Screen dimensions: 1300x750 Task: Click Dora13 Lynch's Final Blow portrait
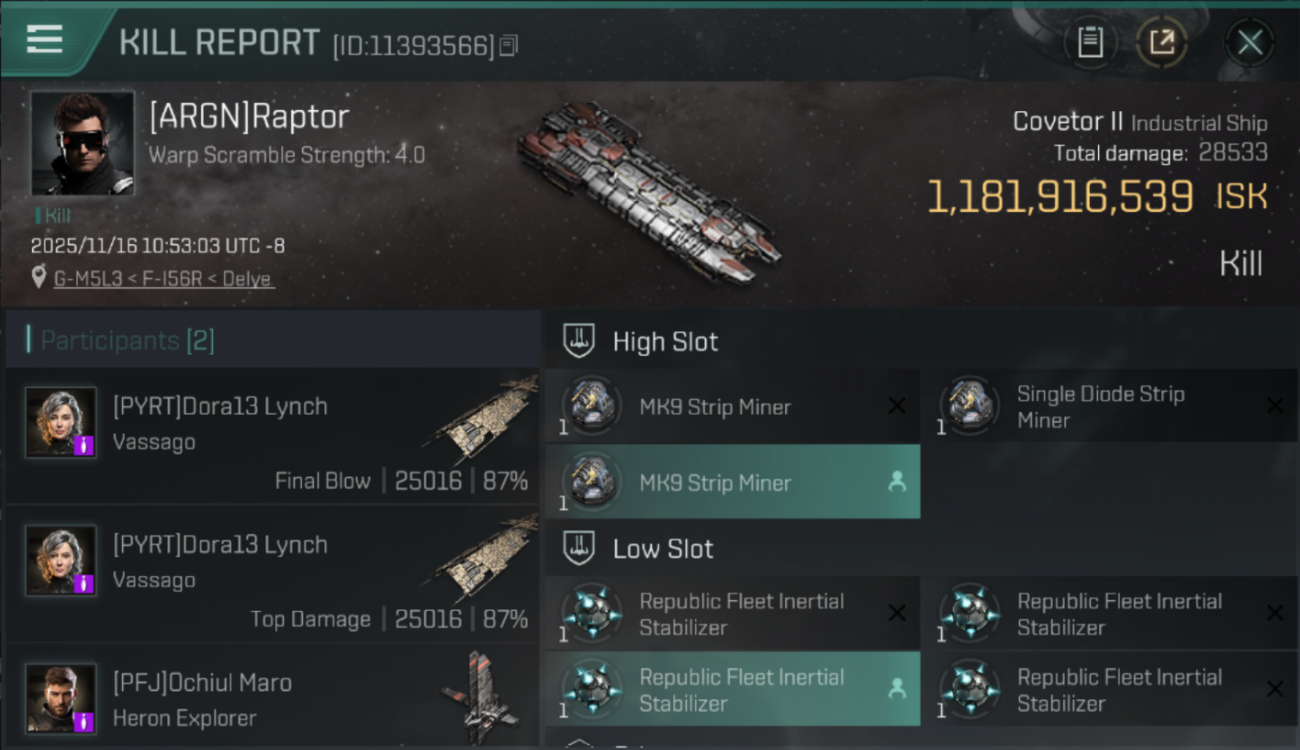(x=61, y=422)
